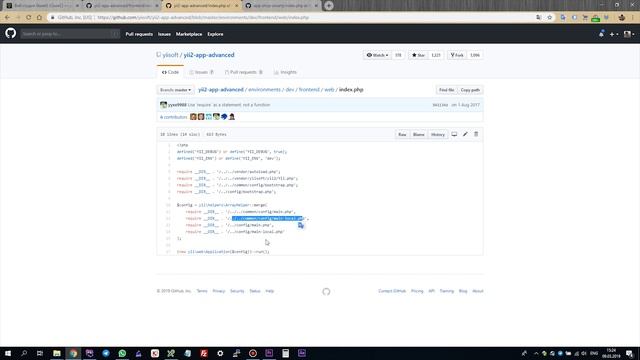Open Telegram from the taskbar
This screenshot has height=360, width=640.
(106, 353)
